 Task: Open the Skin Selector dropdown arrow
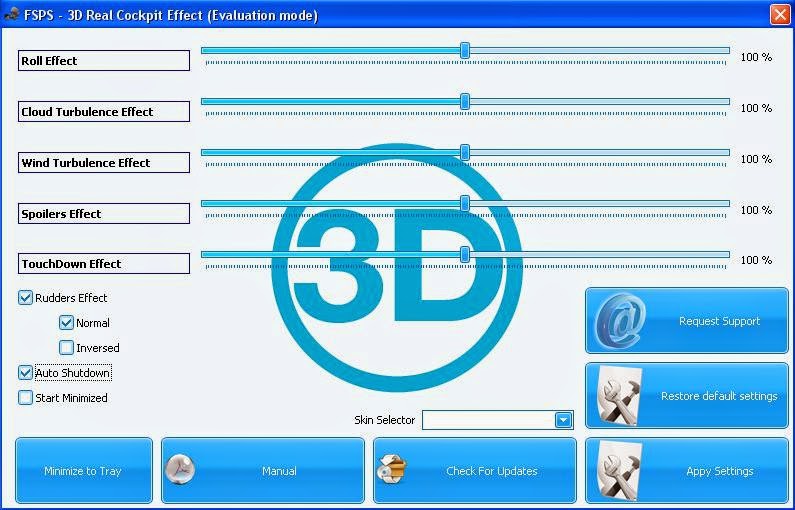click(x=563, y=420)
